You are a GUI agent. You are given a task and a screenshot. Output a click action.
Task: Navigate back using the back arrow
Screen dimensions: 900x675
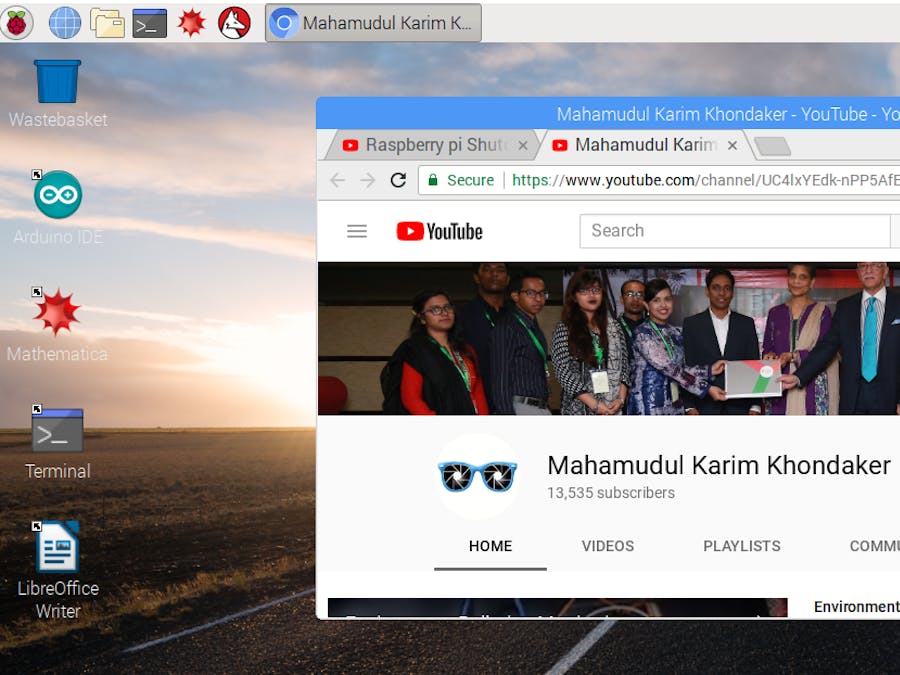click(x=337, y=180)
